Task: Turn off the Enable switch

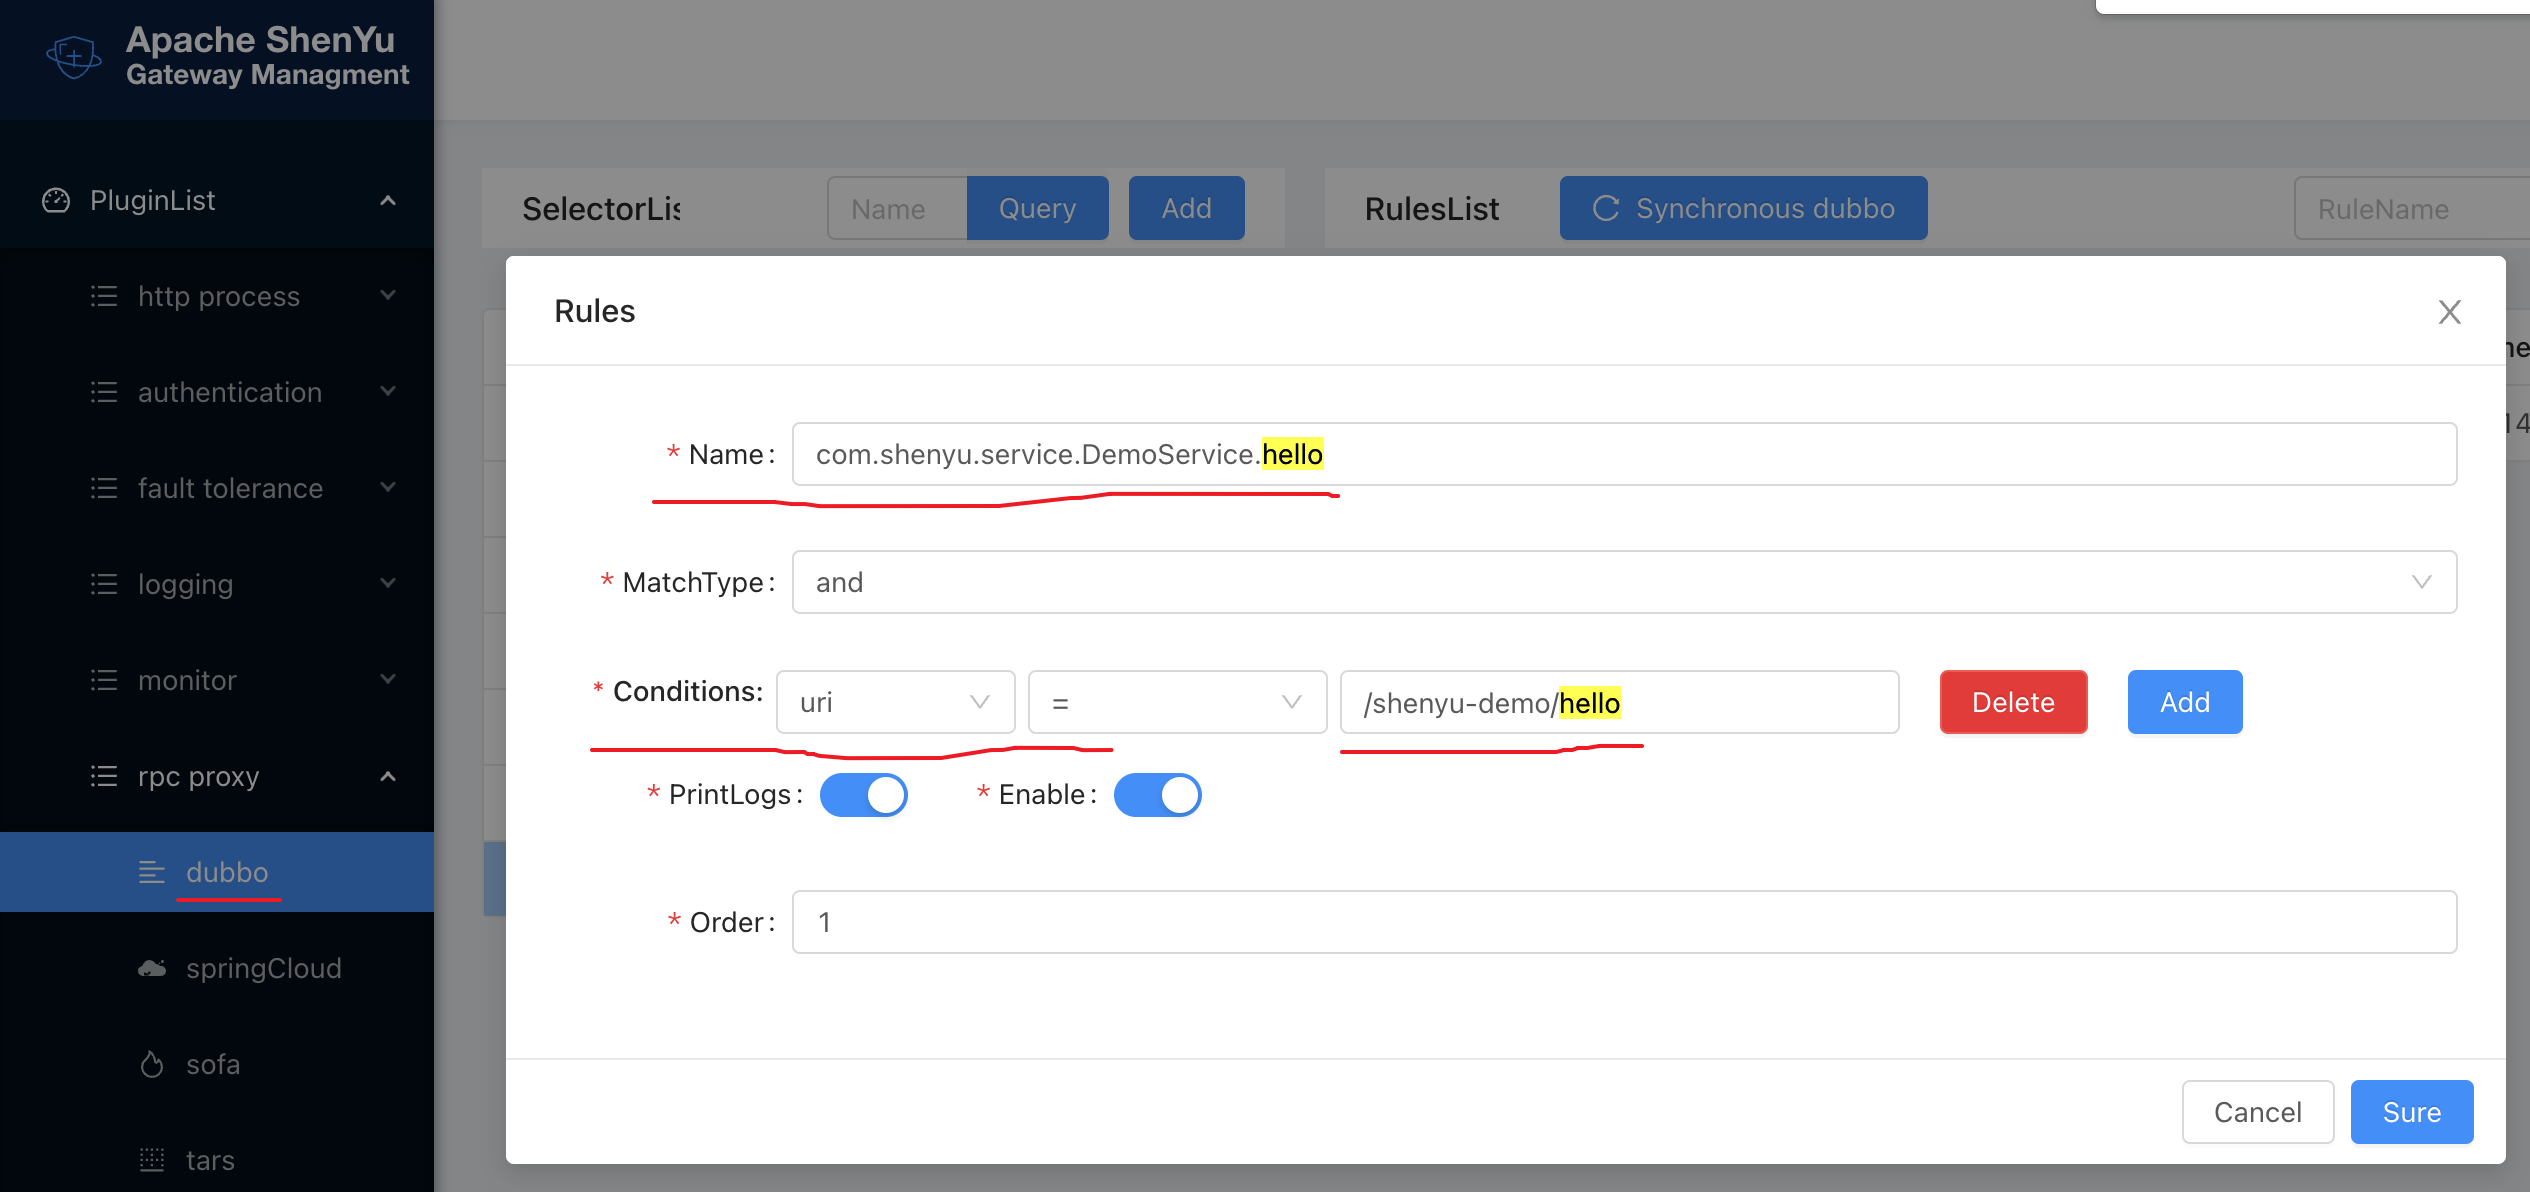Action: tap(1157, 794)
